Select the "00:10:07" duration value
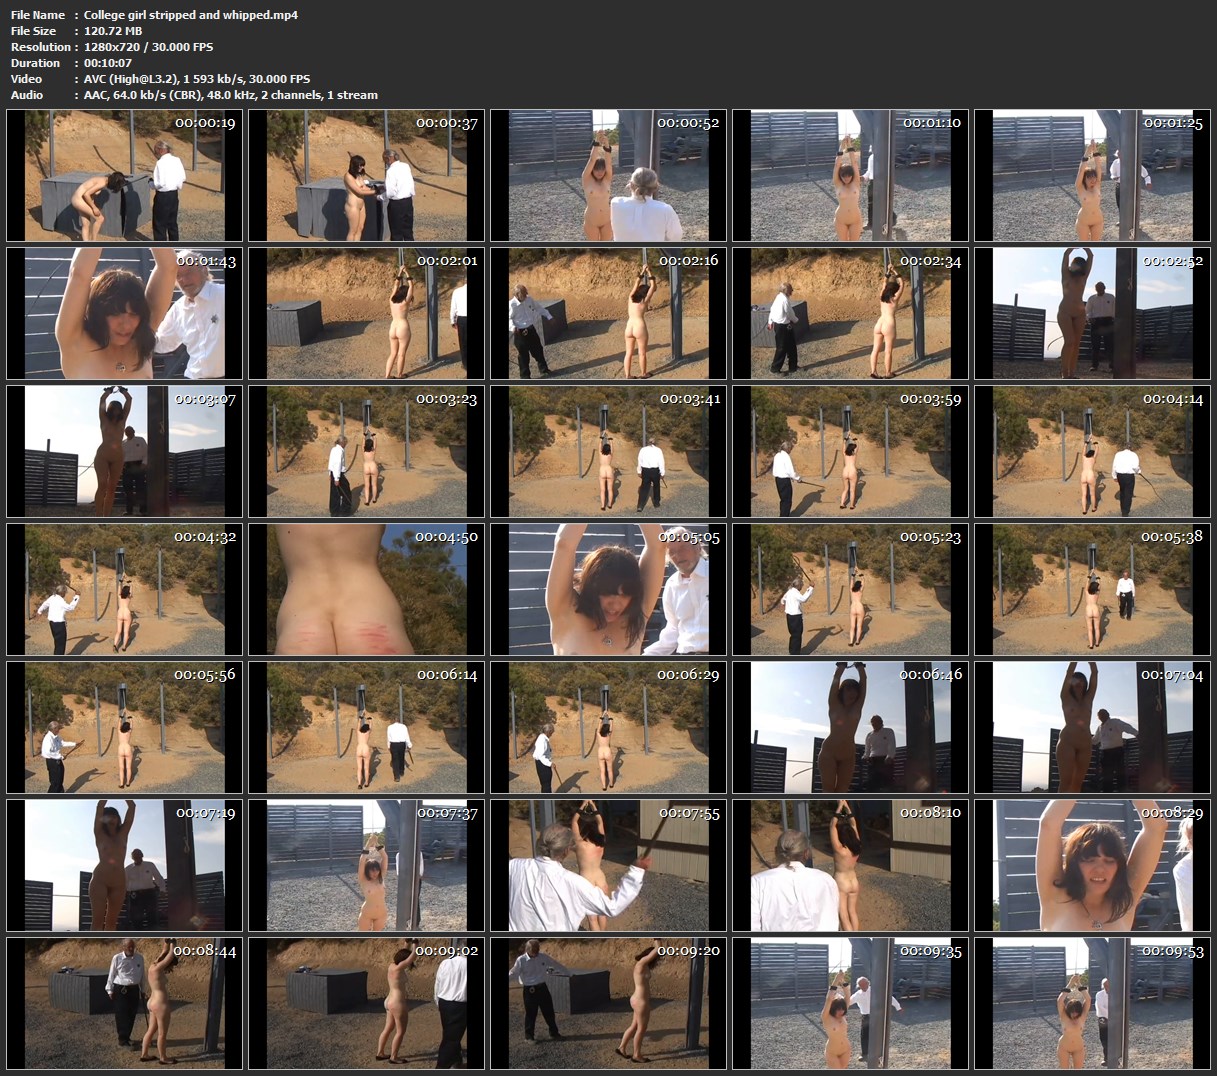1217x1076 pixels. [x=108, y=63]
